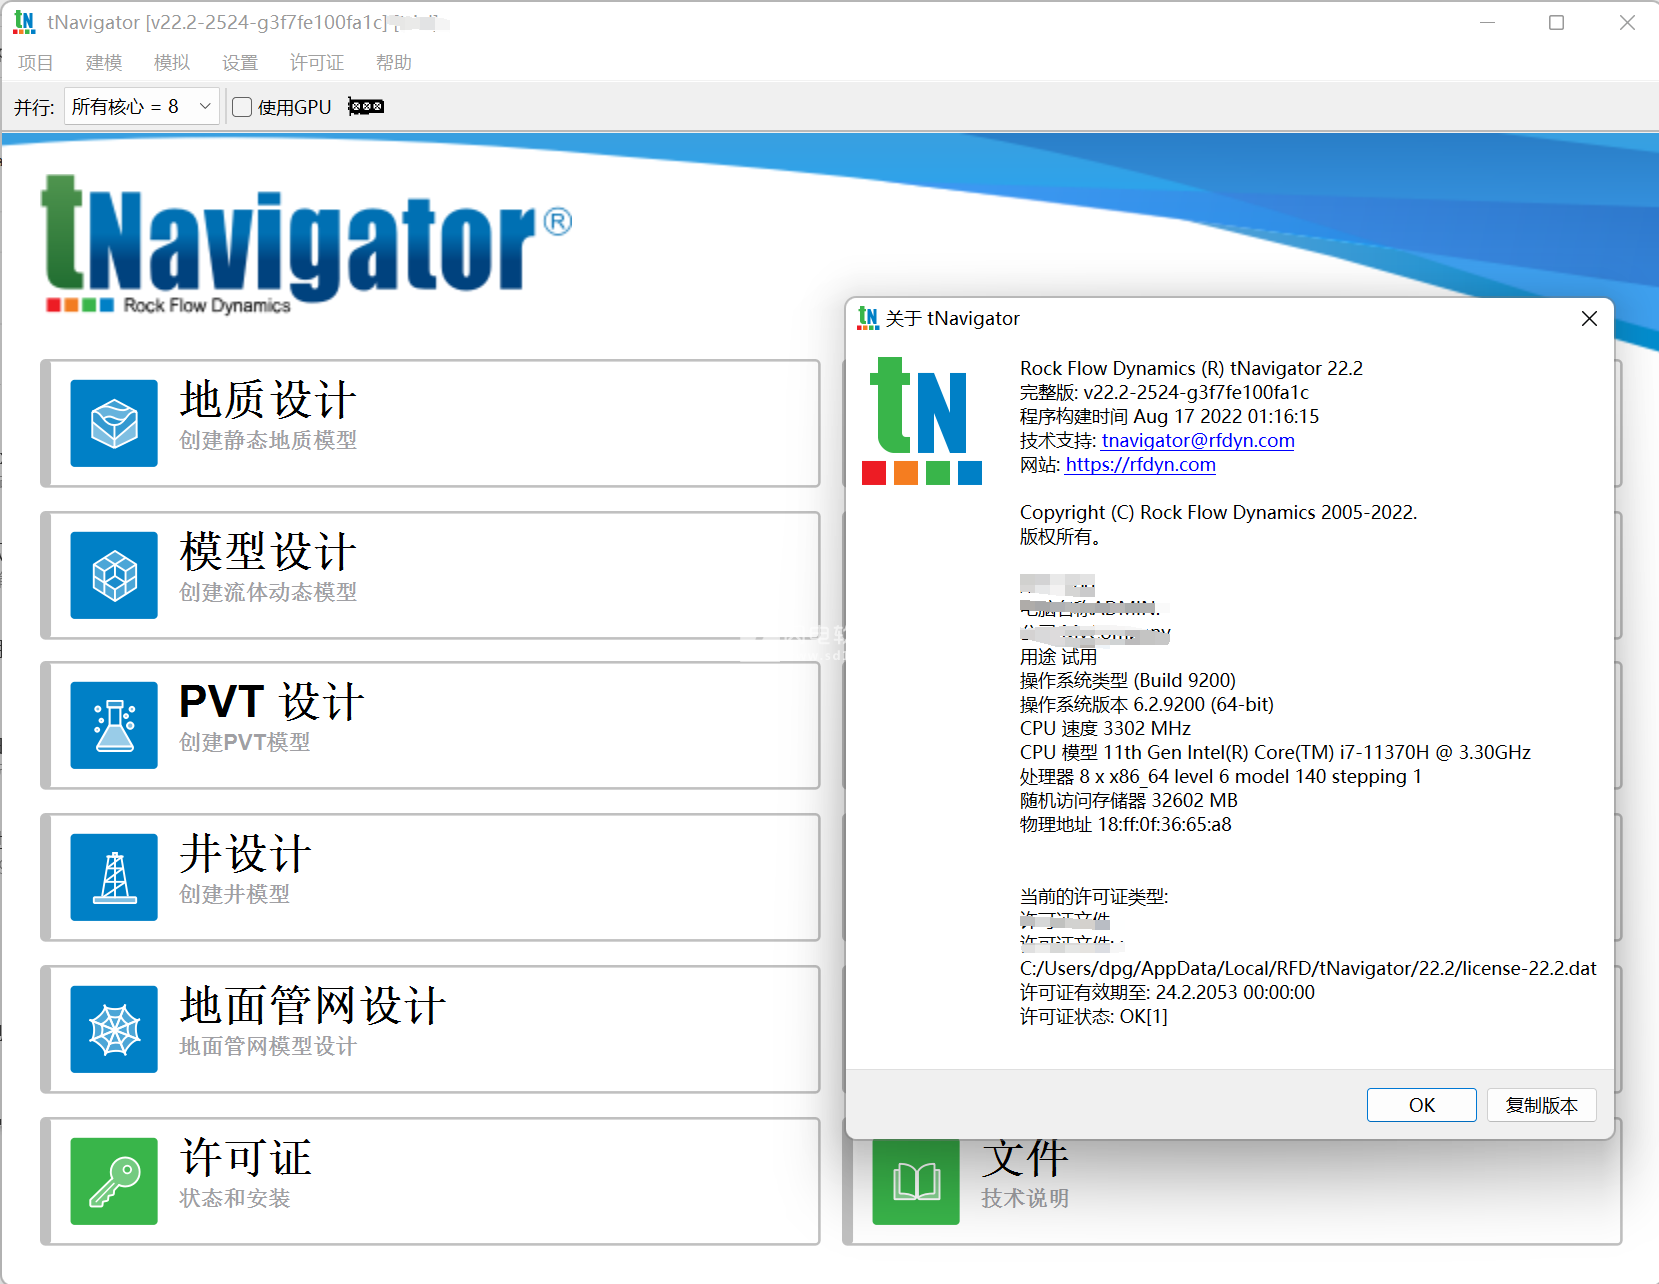Open the 设置 menu

pyautogui.click(x=239, y=62)
